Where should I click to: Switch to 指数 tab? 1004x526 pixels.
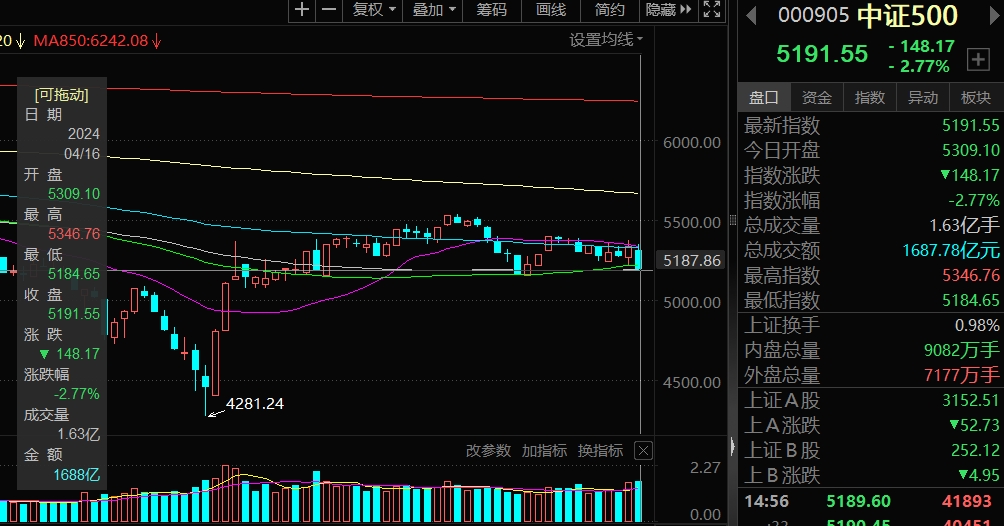870,97
